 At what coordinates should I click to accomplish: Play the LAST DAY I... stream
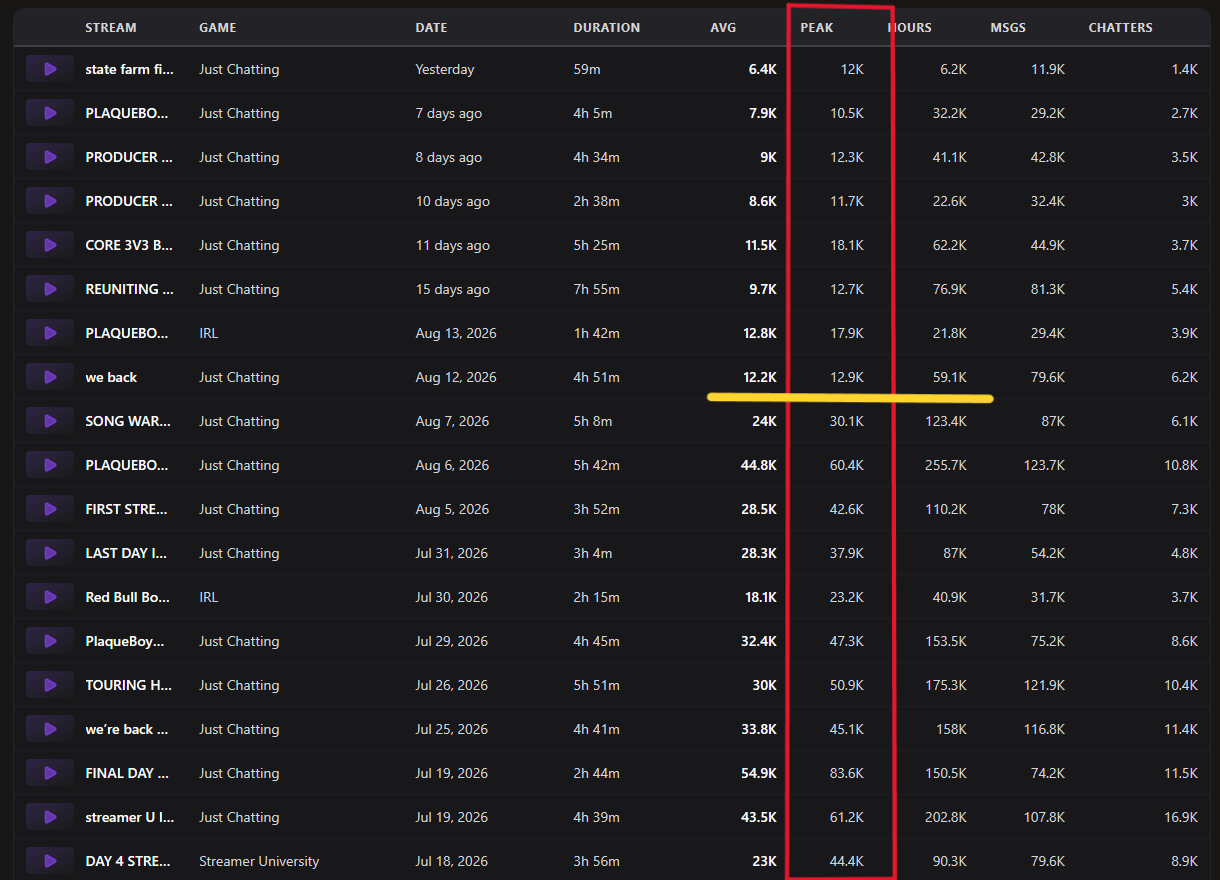pos(50,553)
